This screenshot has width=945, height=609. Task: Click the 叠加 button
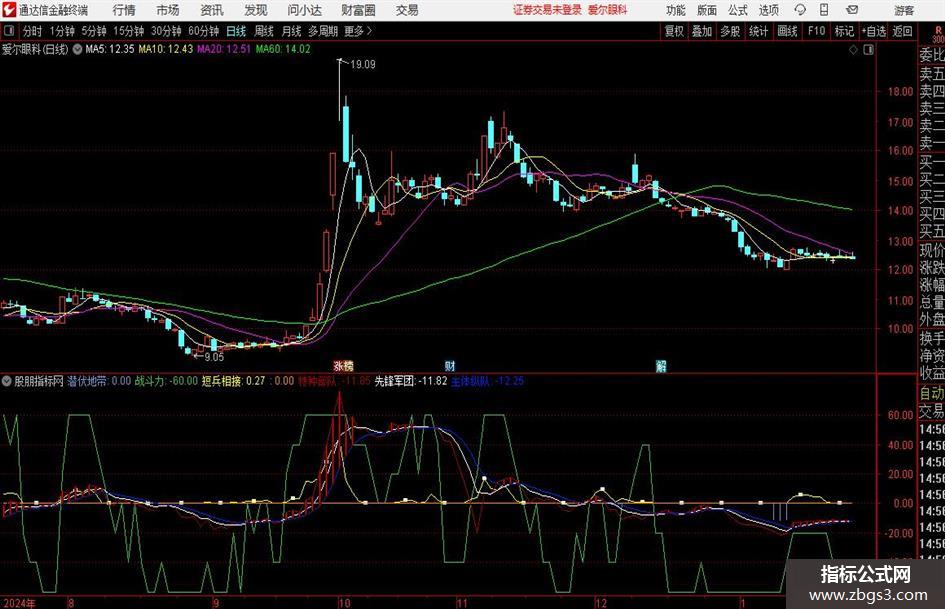click(x=702, y=31)
